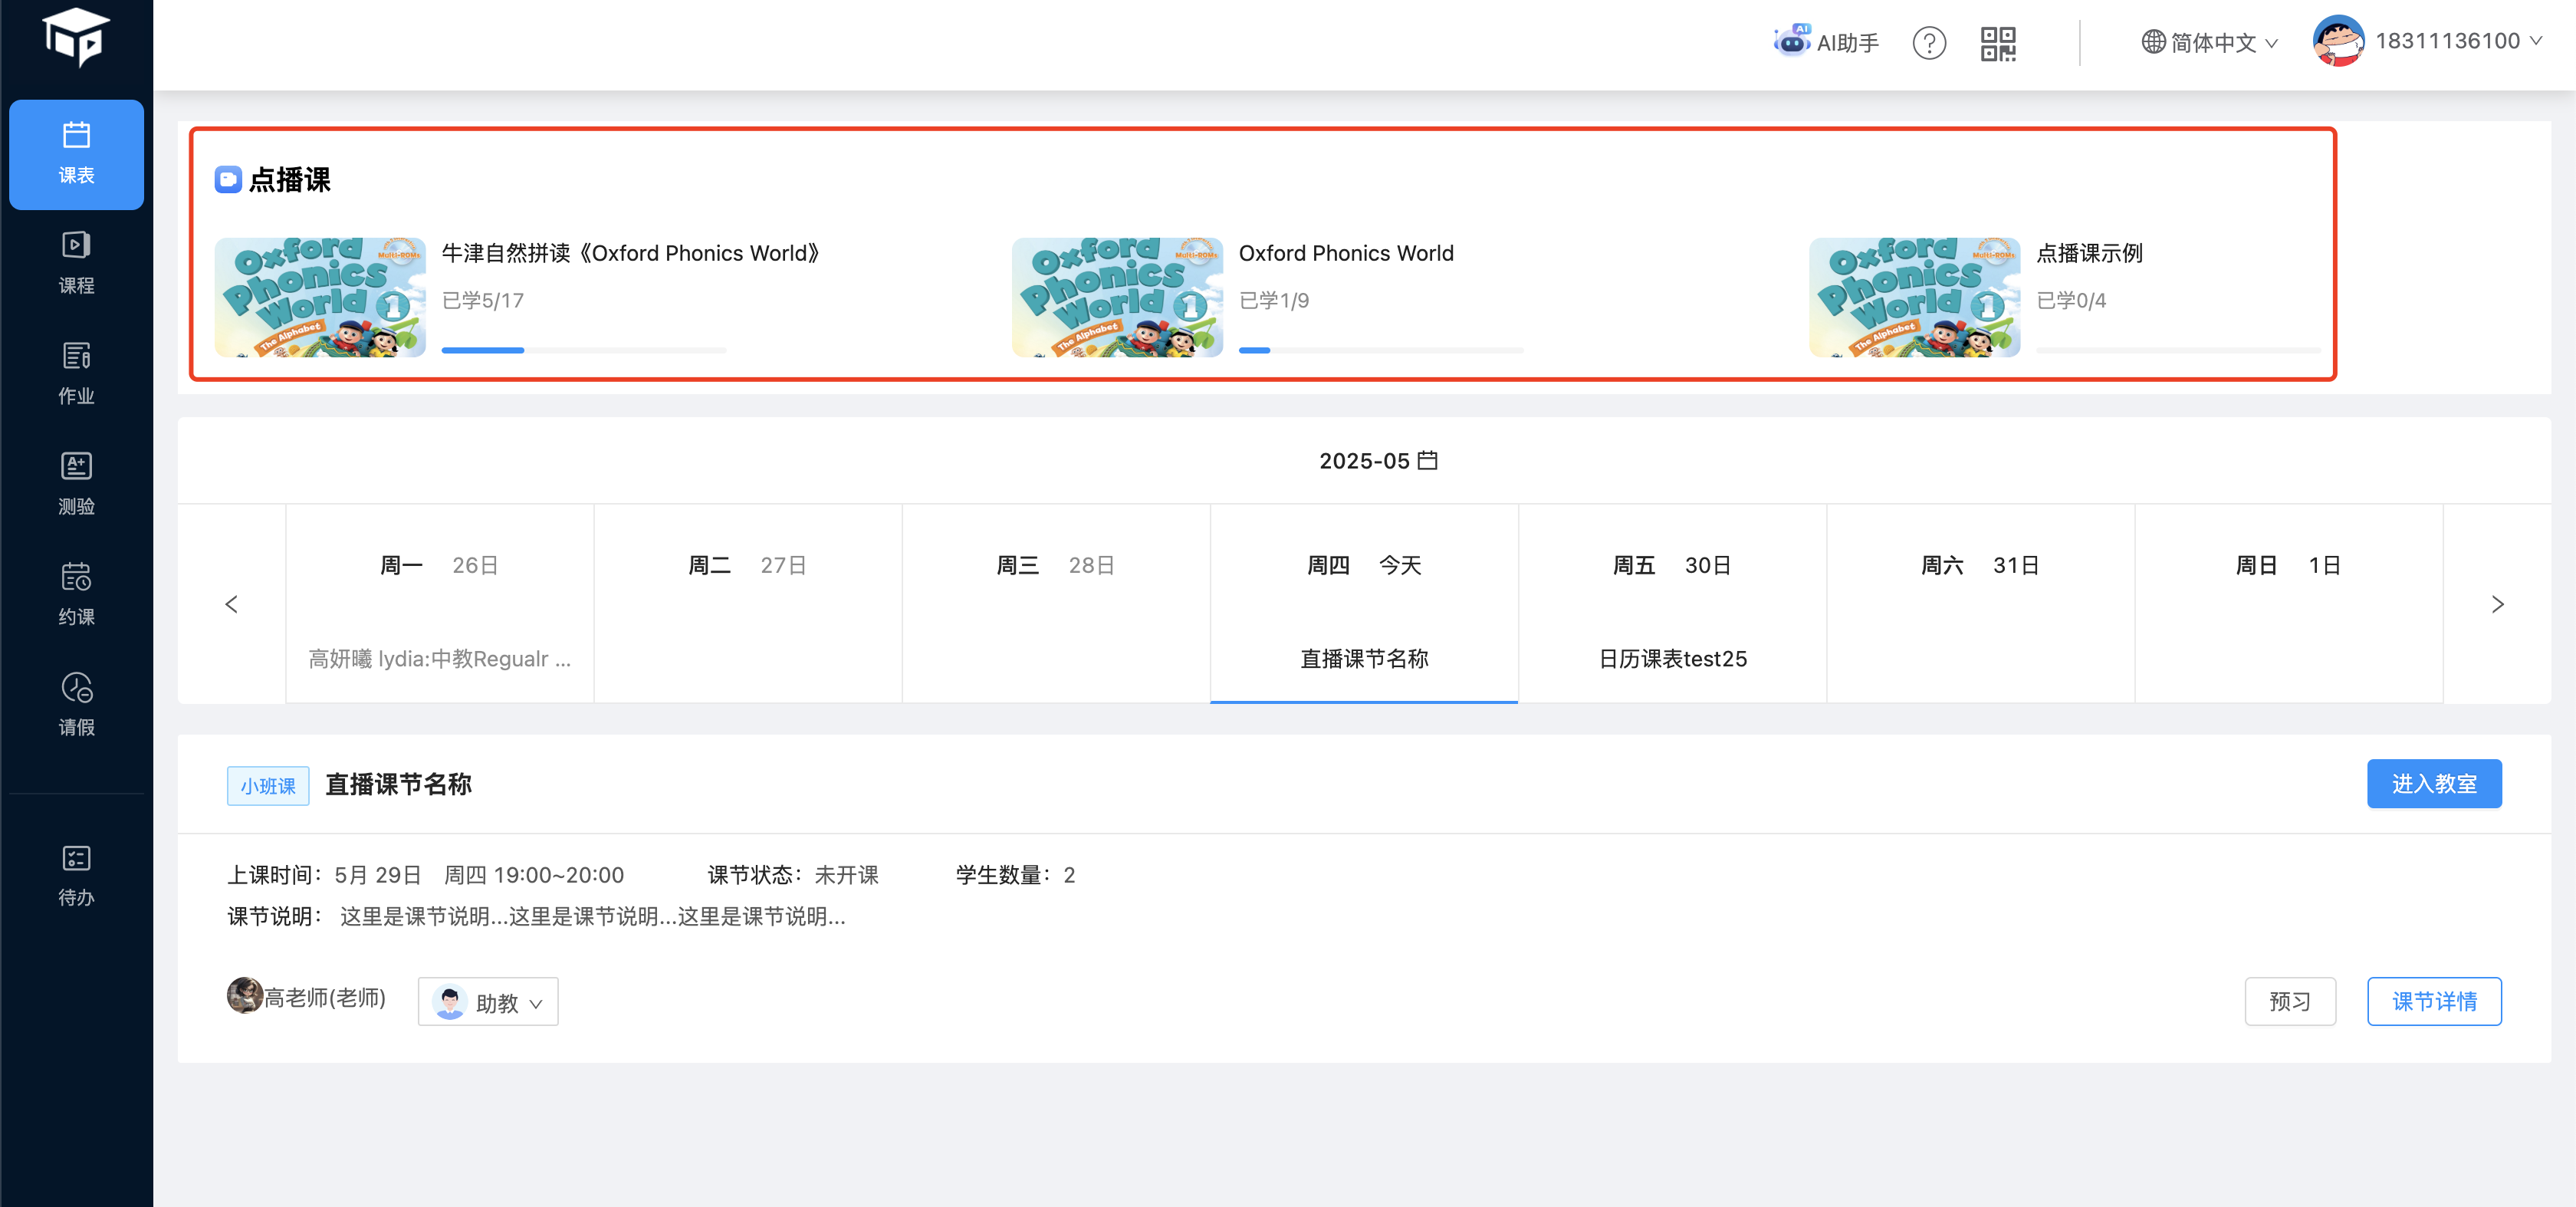2576x1207 pixels.
Task: Click progress bar of 牛津自然拼读 course
Action: [583, 350]
